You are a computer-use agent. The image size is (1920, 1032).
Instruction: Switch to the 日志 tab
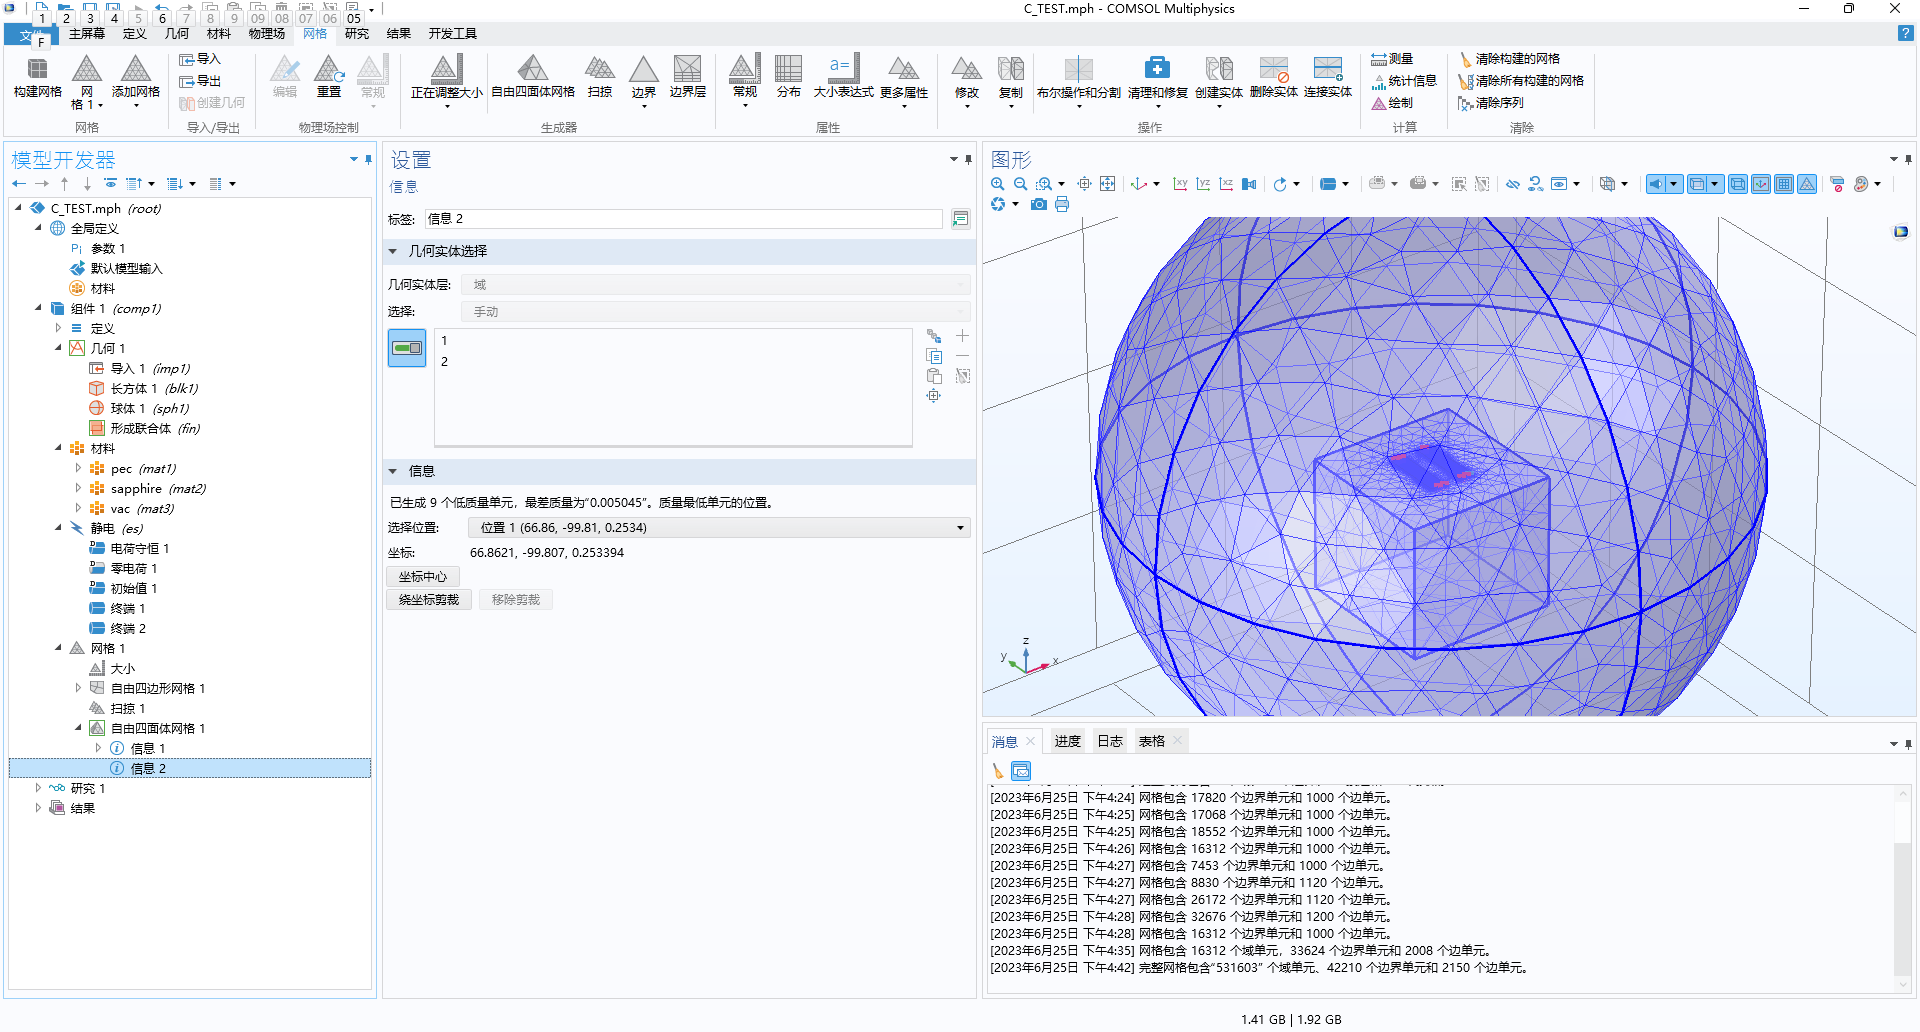pyautogui.click(x=1110, y=741)
